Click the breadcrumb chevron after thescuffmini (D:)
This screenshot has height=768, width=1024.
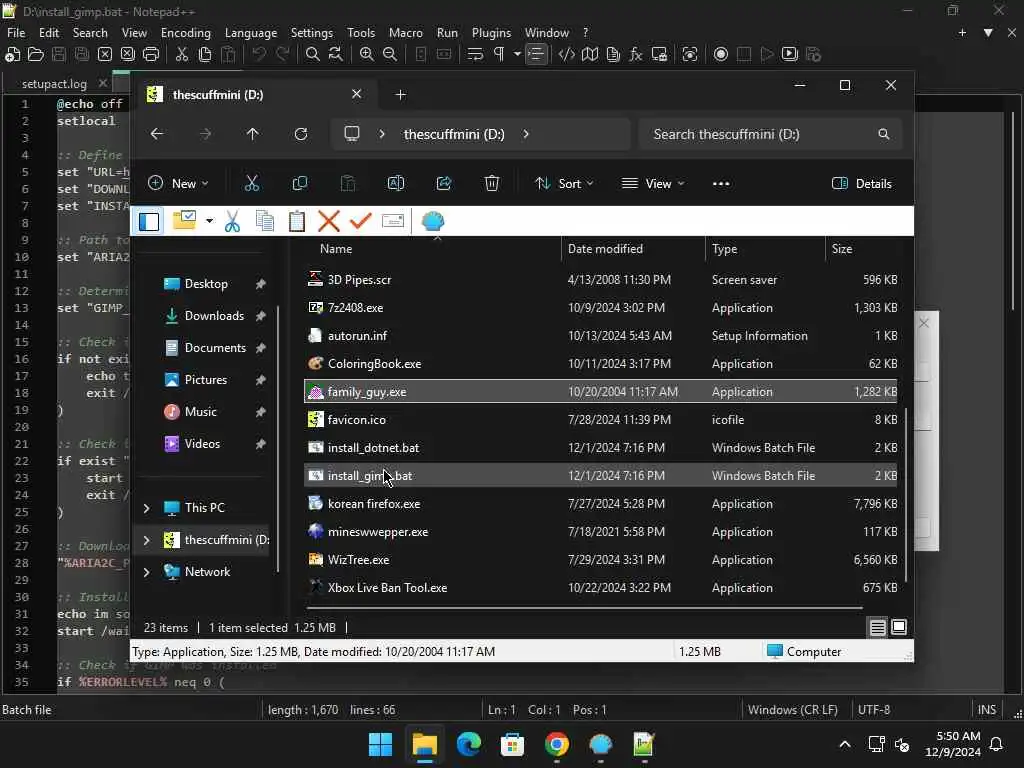526,134
